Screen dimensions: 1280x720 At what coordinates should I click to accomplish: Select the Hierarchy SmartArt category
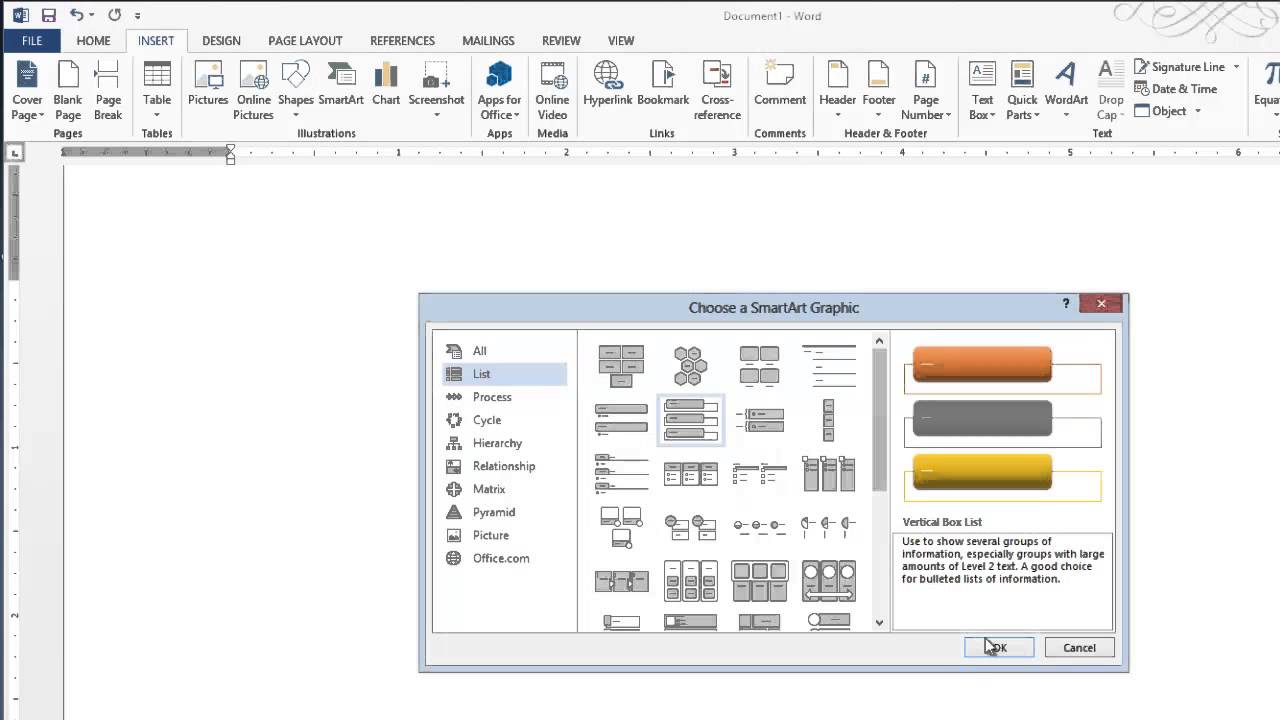pyautogui.click(x=504, y=443)
